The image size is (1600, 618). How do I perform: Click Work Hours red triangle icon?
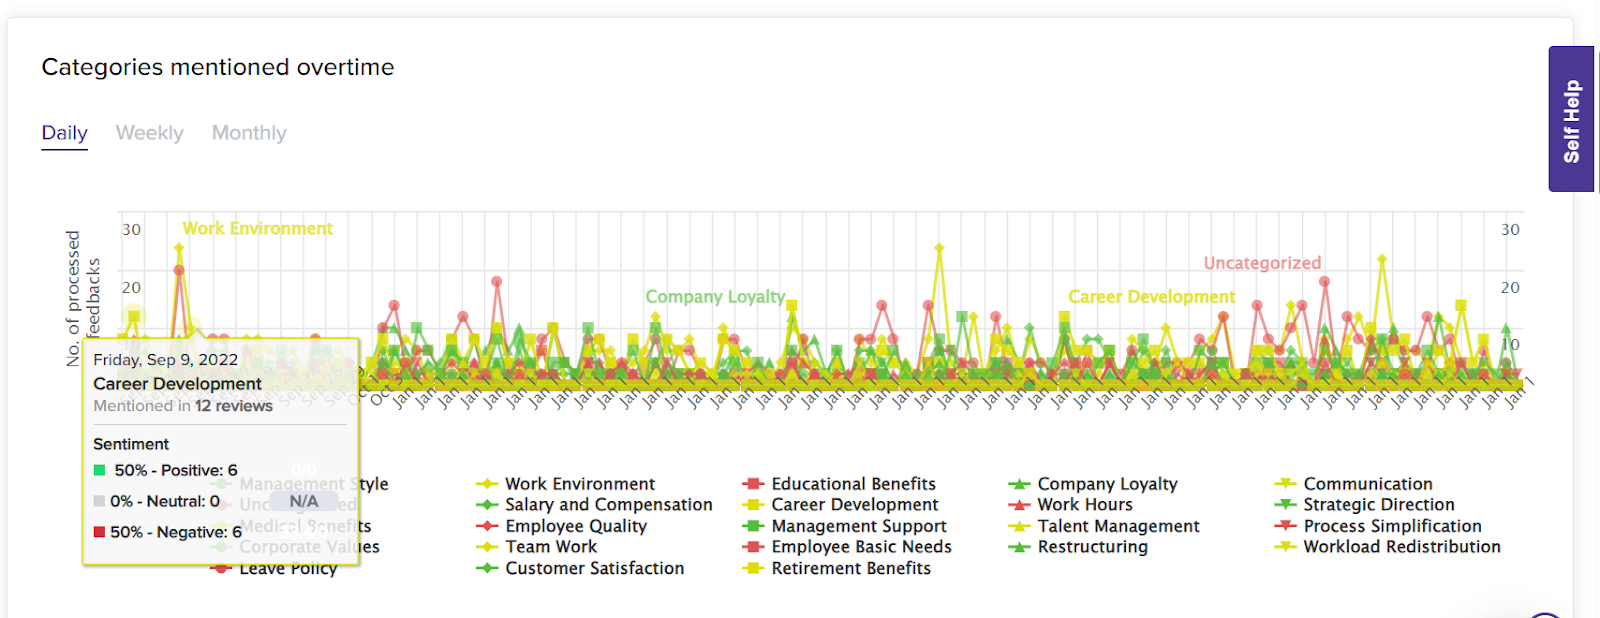pos(1019,505)
